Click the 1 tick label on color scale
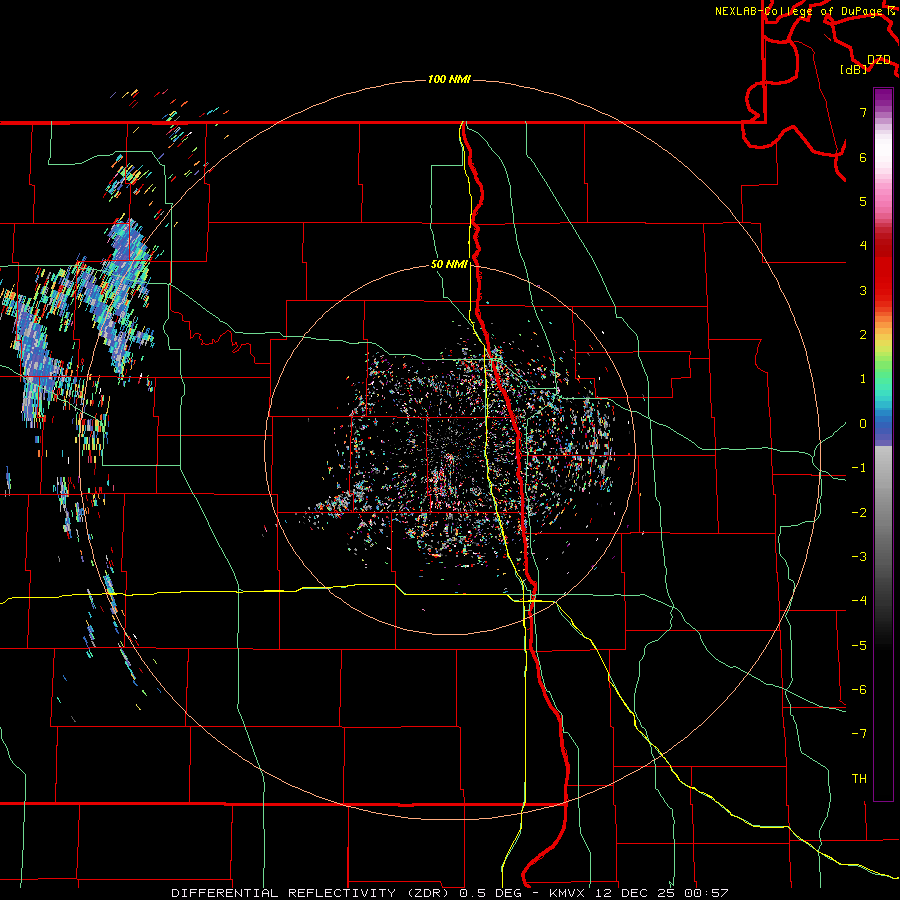The image size is (900, 900). pyautogui.click(x=863, y=379)
